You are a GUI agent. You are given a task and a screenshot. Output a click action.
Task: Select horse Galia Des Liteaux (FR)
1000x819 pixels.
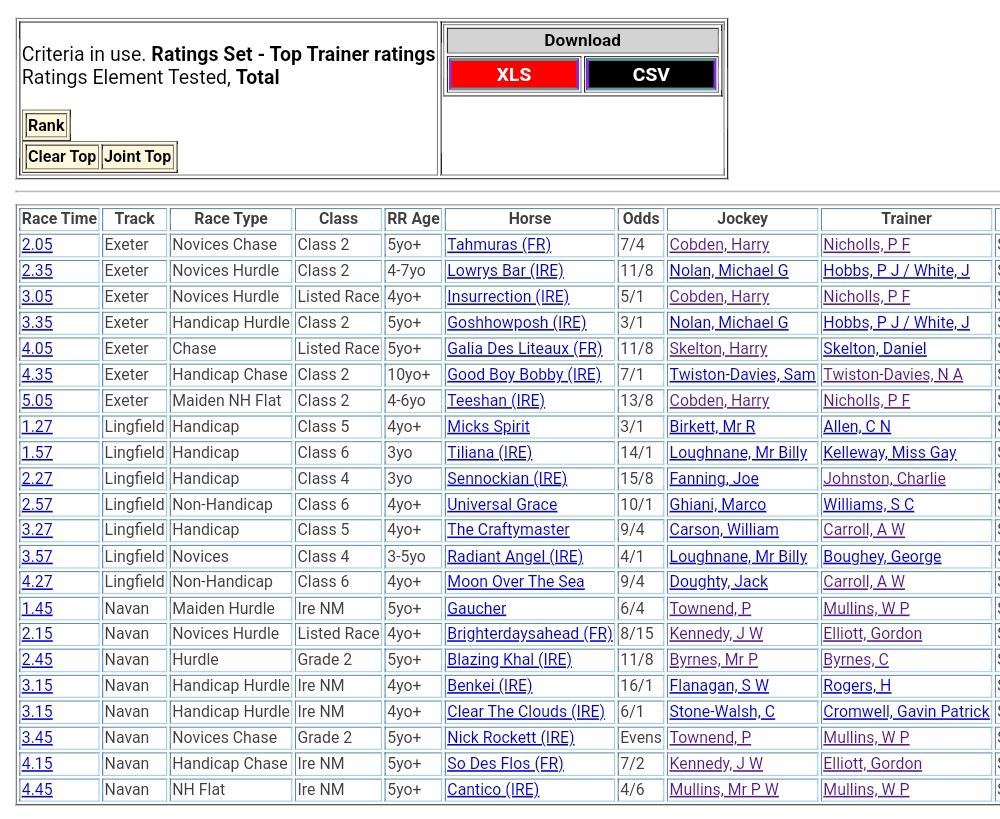[x=524, y=349]
